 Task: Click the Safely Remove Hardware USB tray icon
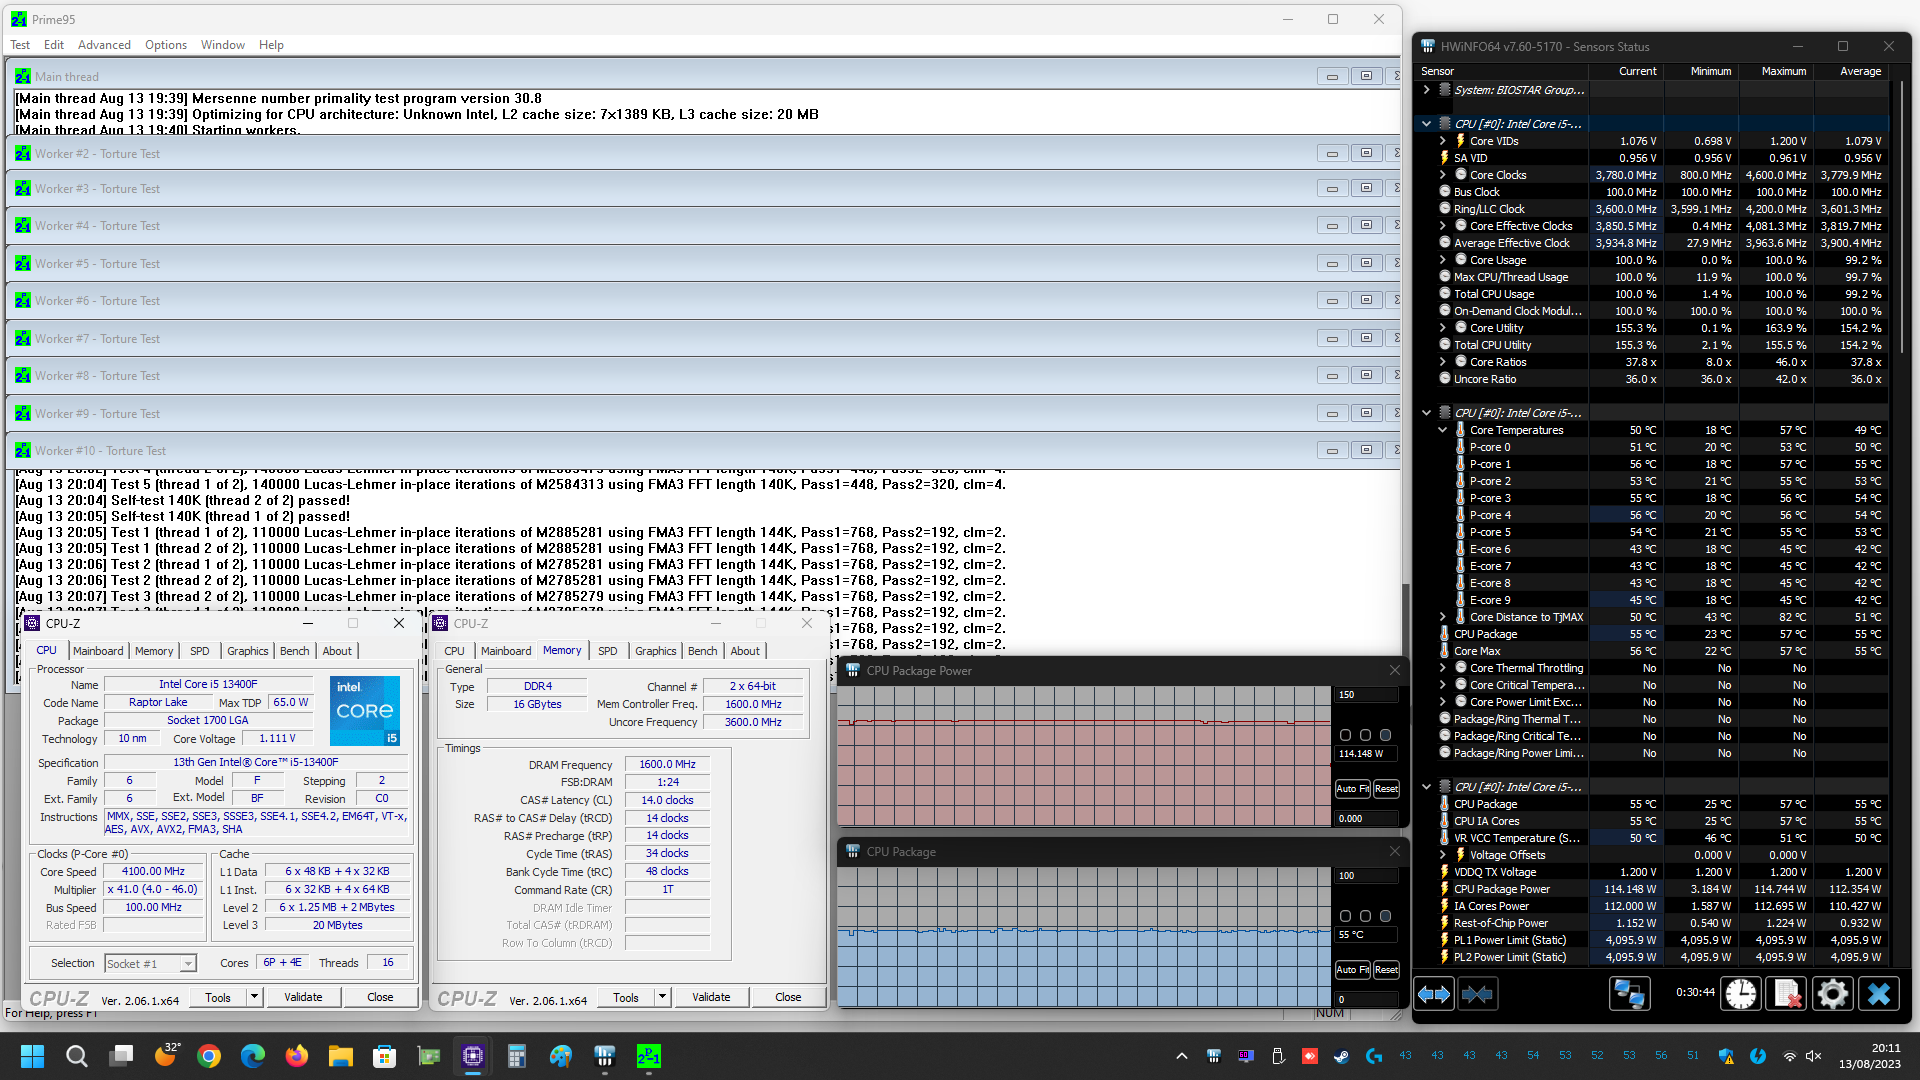point(1277,1056)
